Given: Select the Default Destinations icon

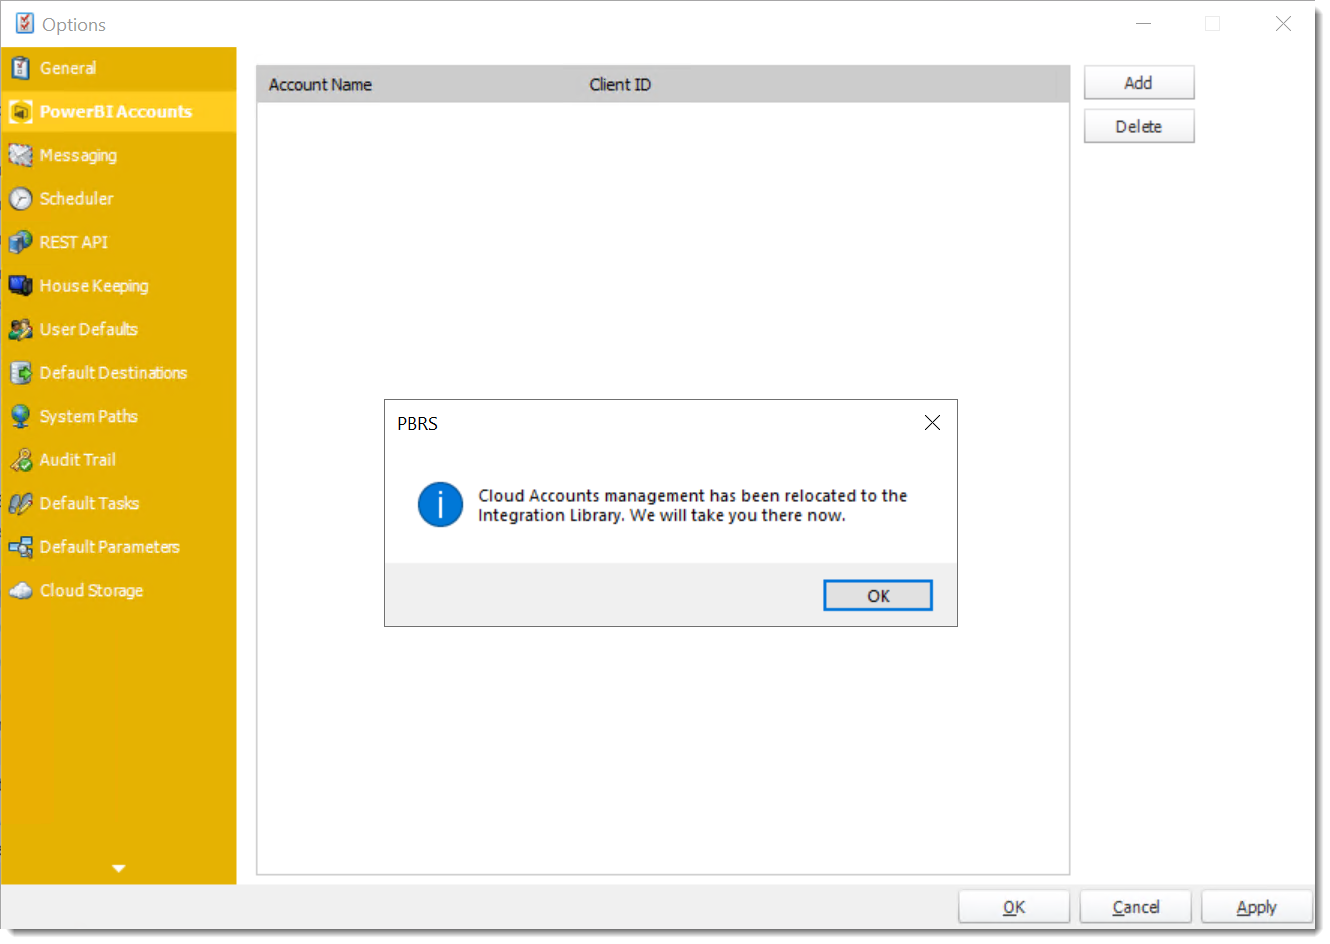Looking at the screenshot, I should pyautogui.click(x=22, y=372).
